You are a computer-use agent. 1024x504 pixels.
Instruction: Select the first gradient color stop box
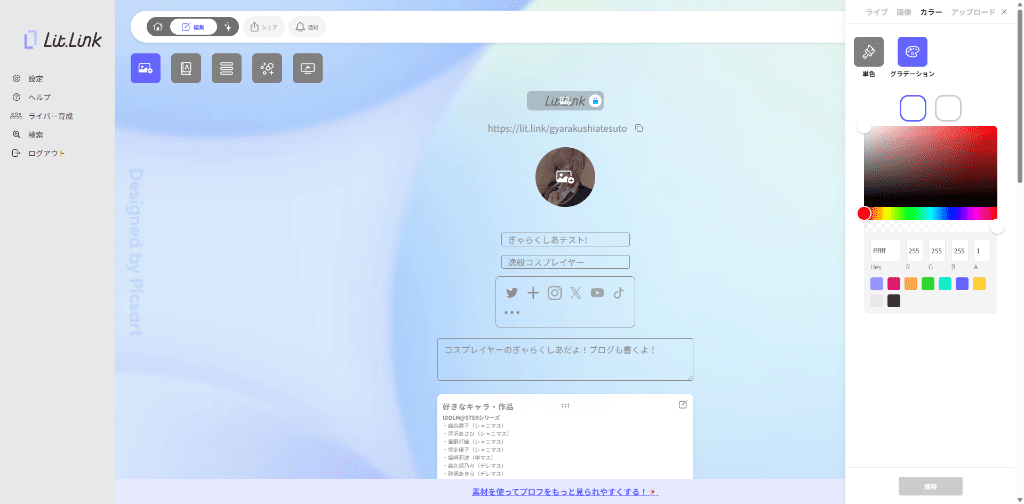click(x=913, y=108)
